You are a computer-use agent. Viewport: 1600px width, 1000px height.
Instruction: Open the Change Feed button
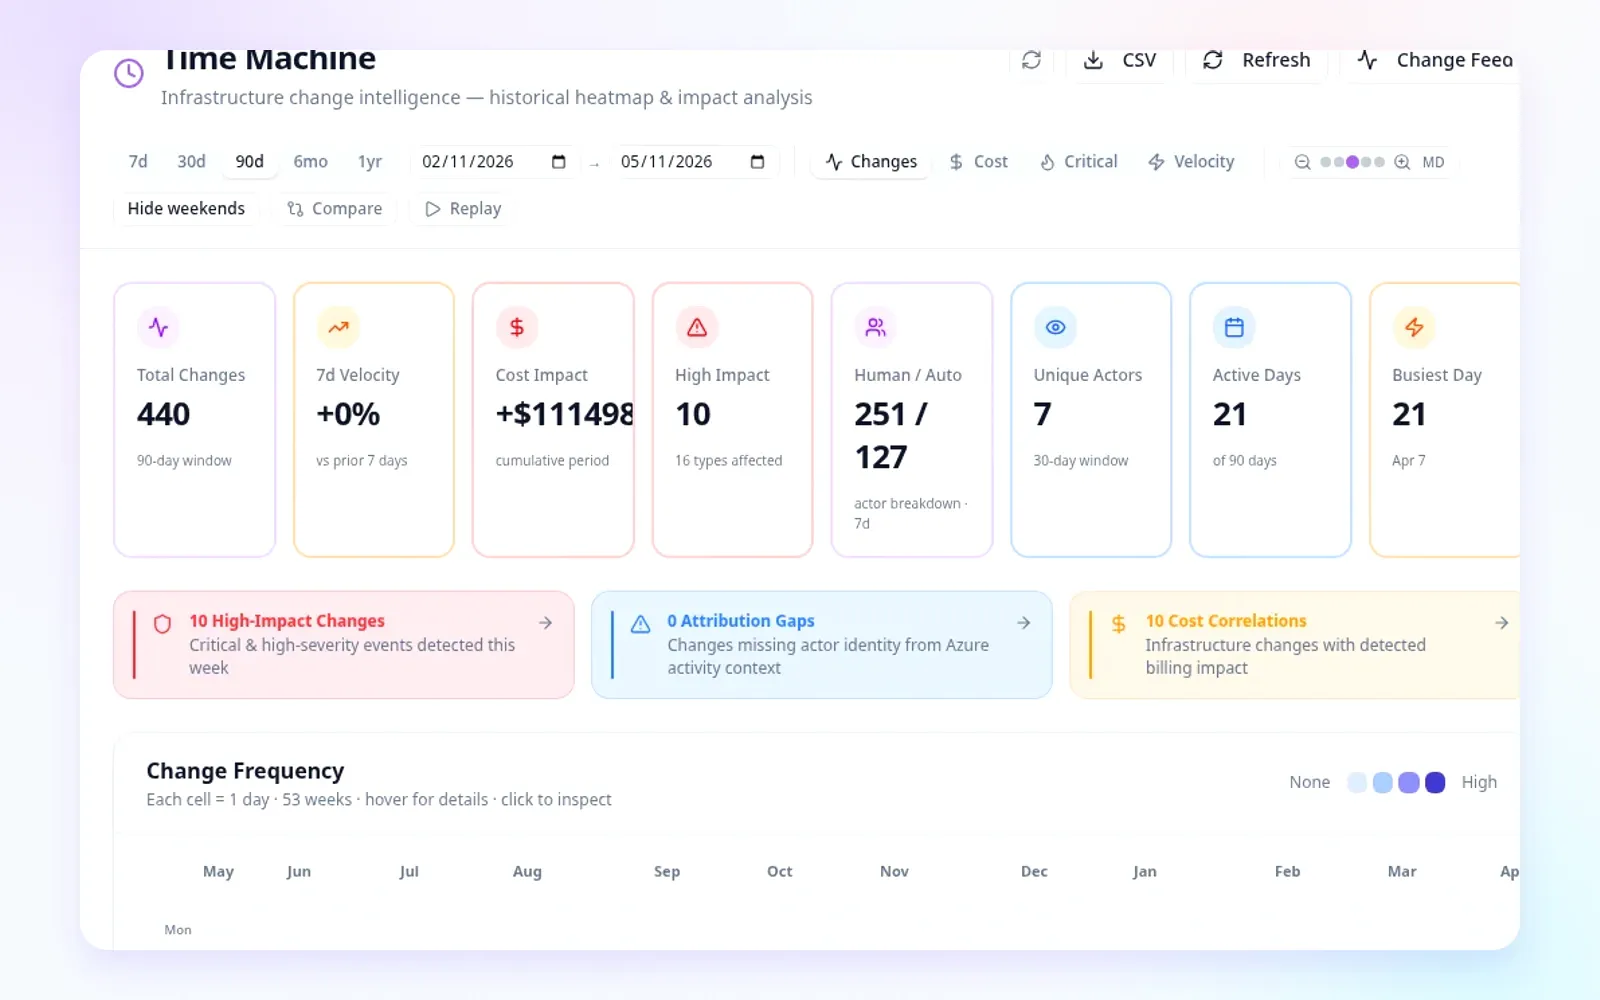[x=1433, y=61]
